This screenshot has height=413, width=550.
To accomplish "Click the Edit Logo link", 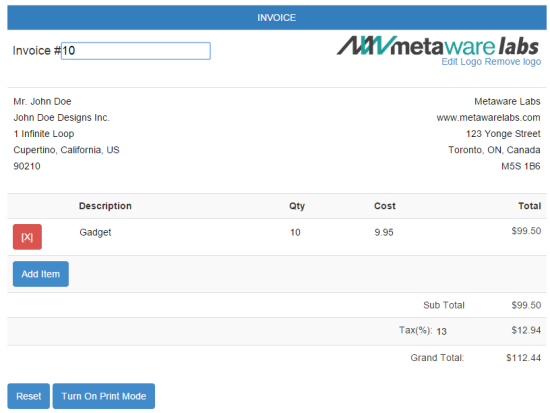I will (462, 62).
